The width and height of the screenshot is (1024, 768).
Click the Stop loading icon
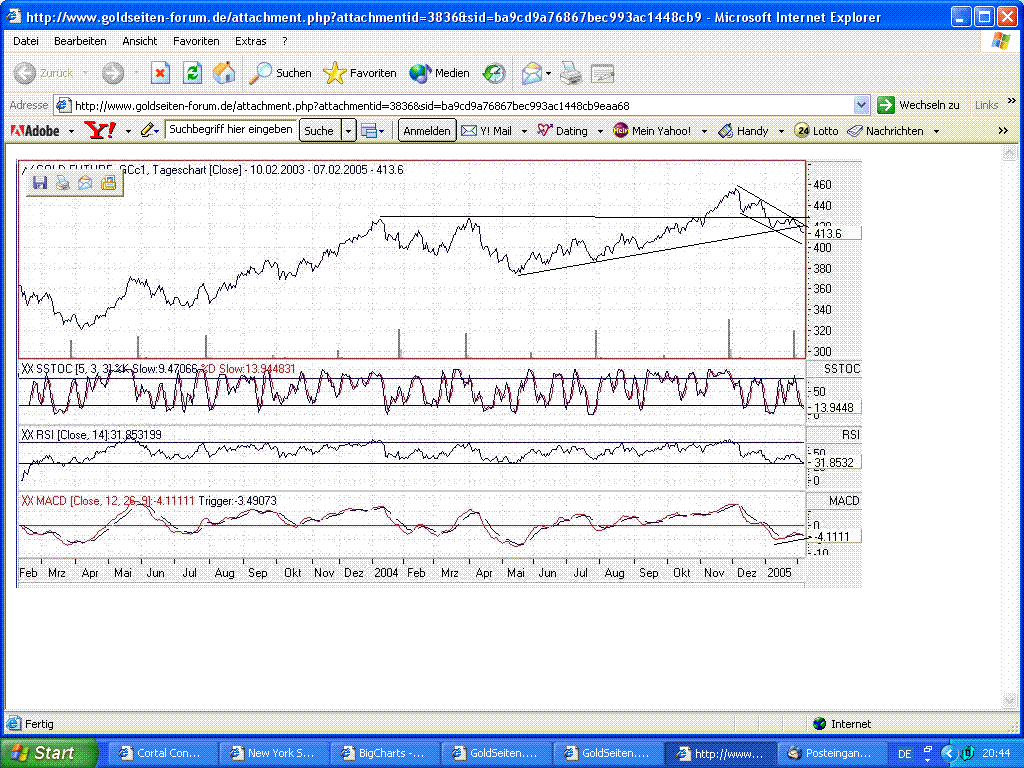[x=160, y=73]
